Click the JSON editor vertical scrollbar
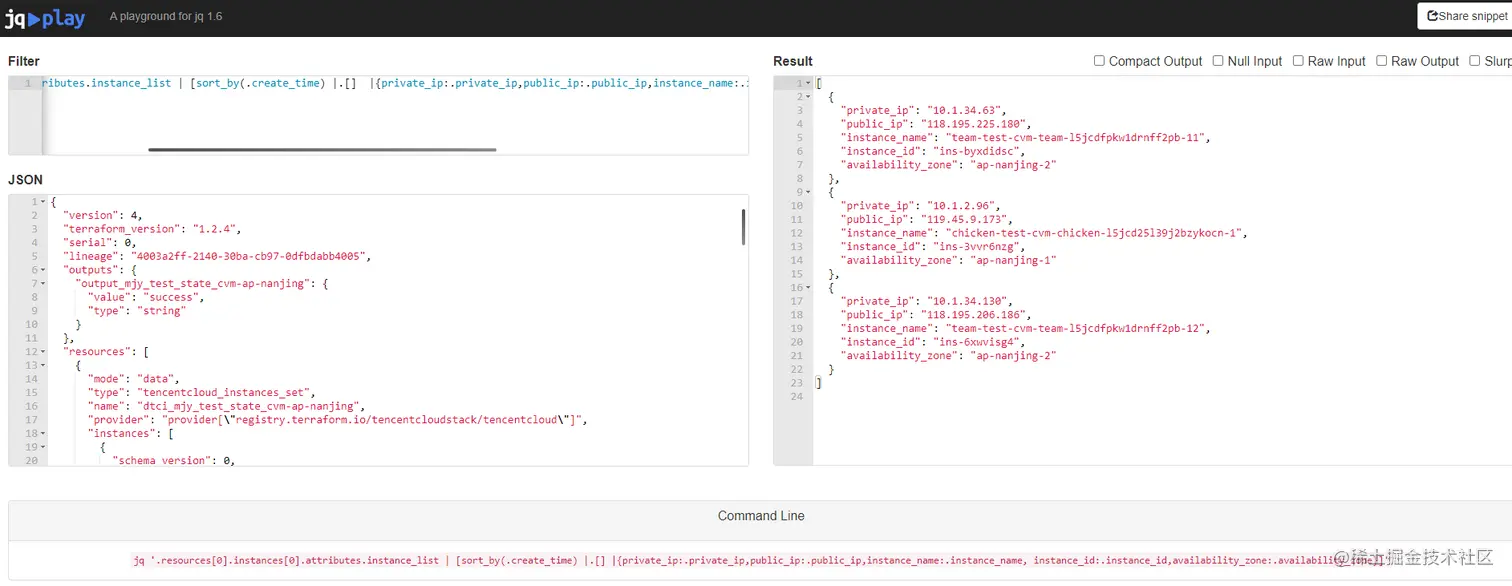 (x=743, y=227)
